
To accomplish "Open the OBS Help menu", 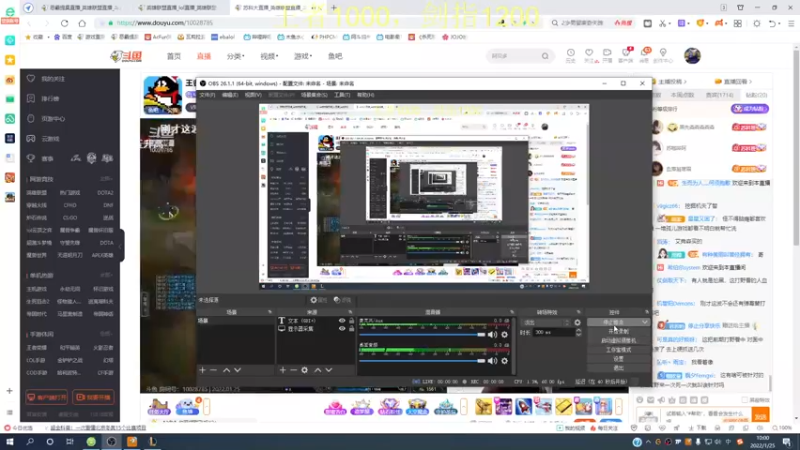I will [x=365, y=95].
